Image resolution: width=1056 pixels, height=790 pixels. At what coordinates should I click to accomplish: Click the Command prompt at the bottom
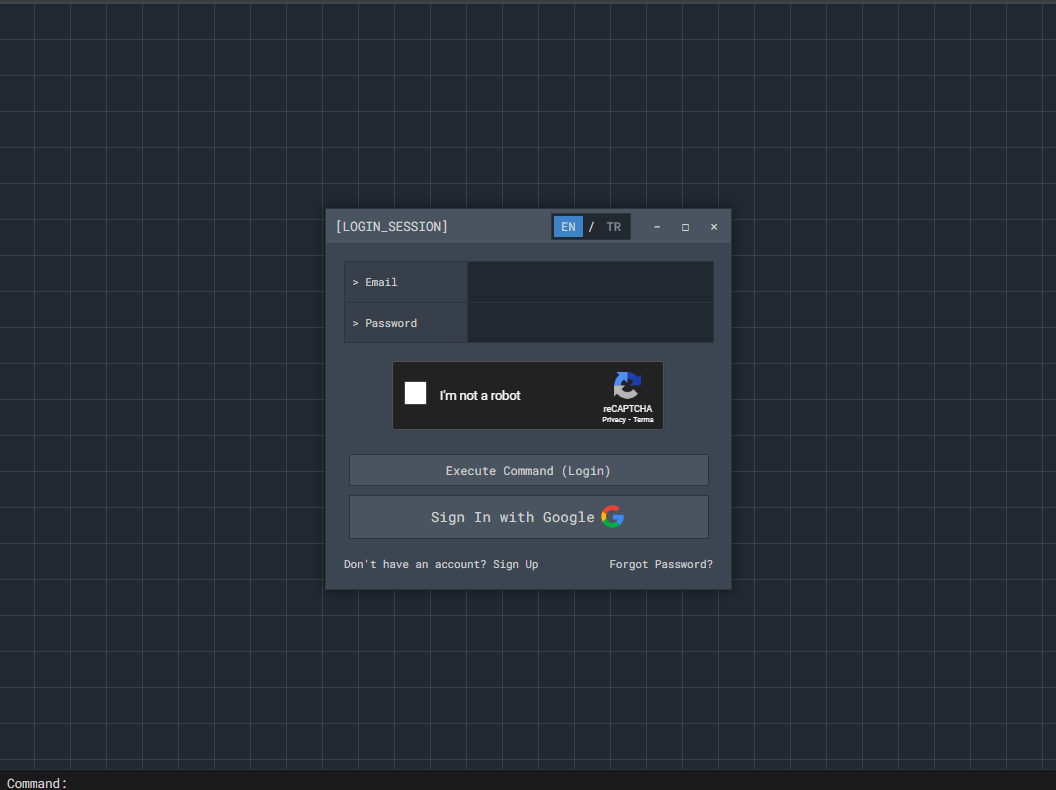pyautogui.click(x=36, y=783)
